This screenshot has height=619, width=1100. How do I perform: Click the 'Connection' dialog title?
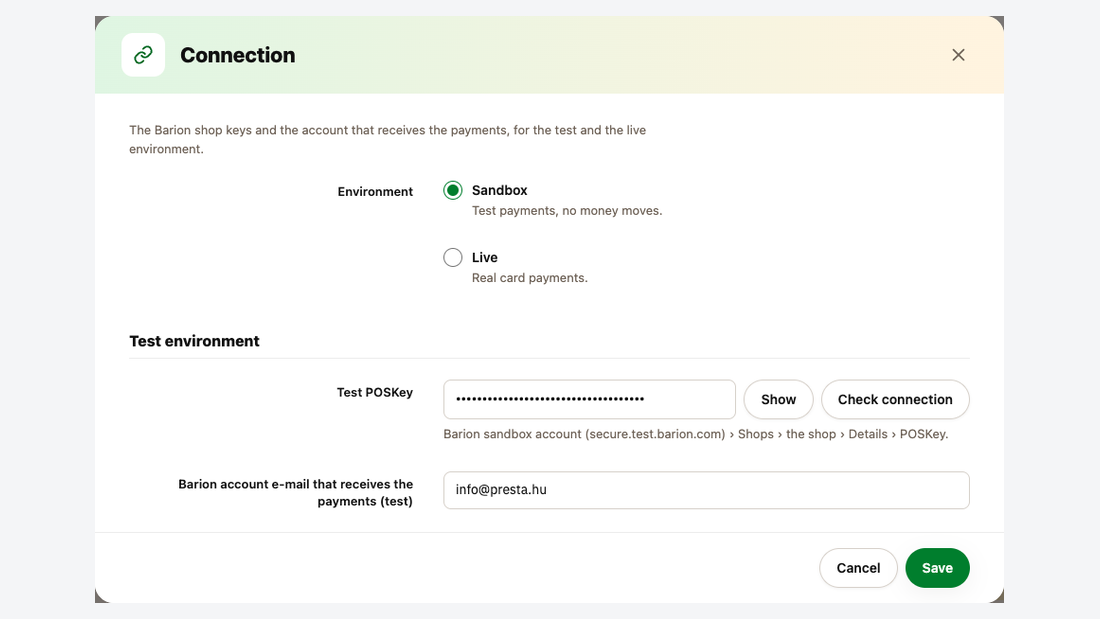(x=238, y=55)
